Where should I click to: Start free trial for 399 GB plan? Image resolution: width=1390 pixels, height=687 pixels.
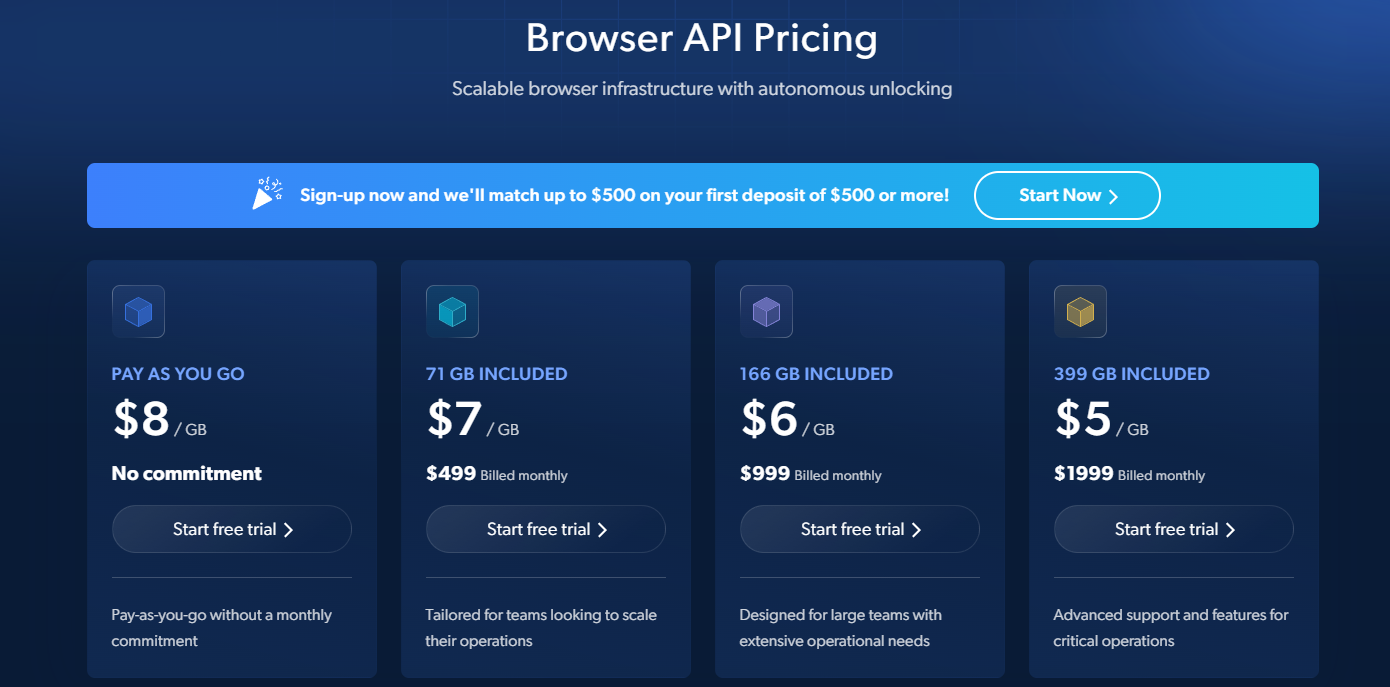(x=1174, y=529)
